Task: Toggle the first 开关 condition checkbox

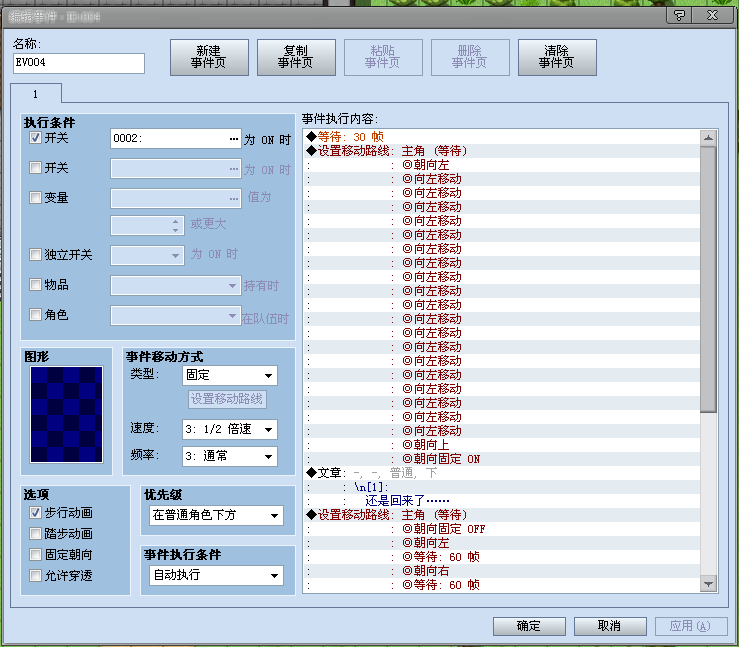Action: (35, 138)
